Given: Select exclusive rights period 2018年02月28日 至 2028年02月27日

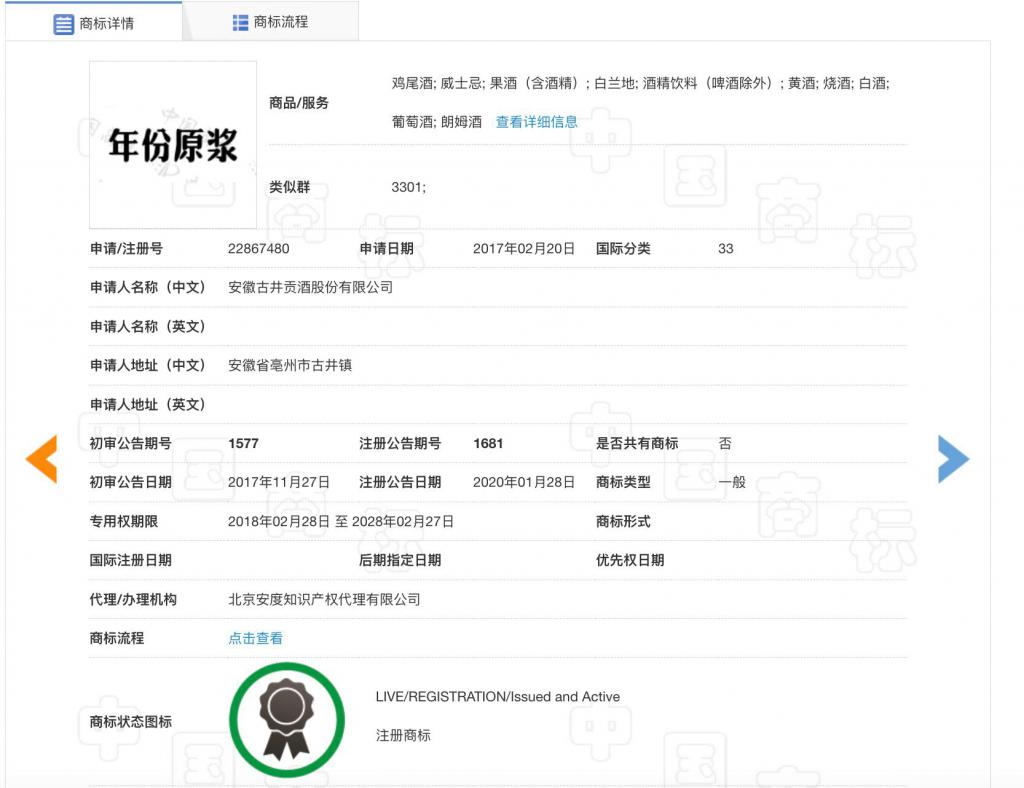Looking at the screenshot, I should [x=341, y=521].
